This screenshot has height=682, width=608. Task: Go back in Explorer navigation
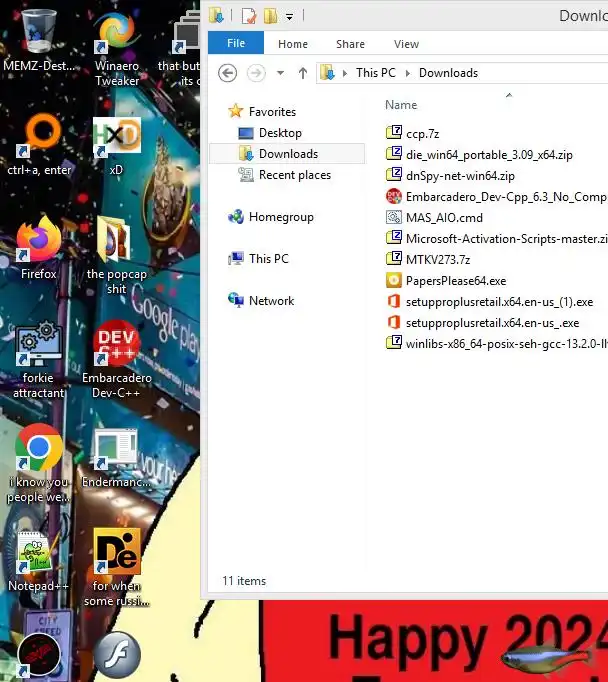pos(227,73)
